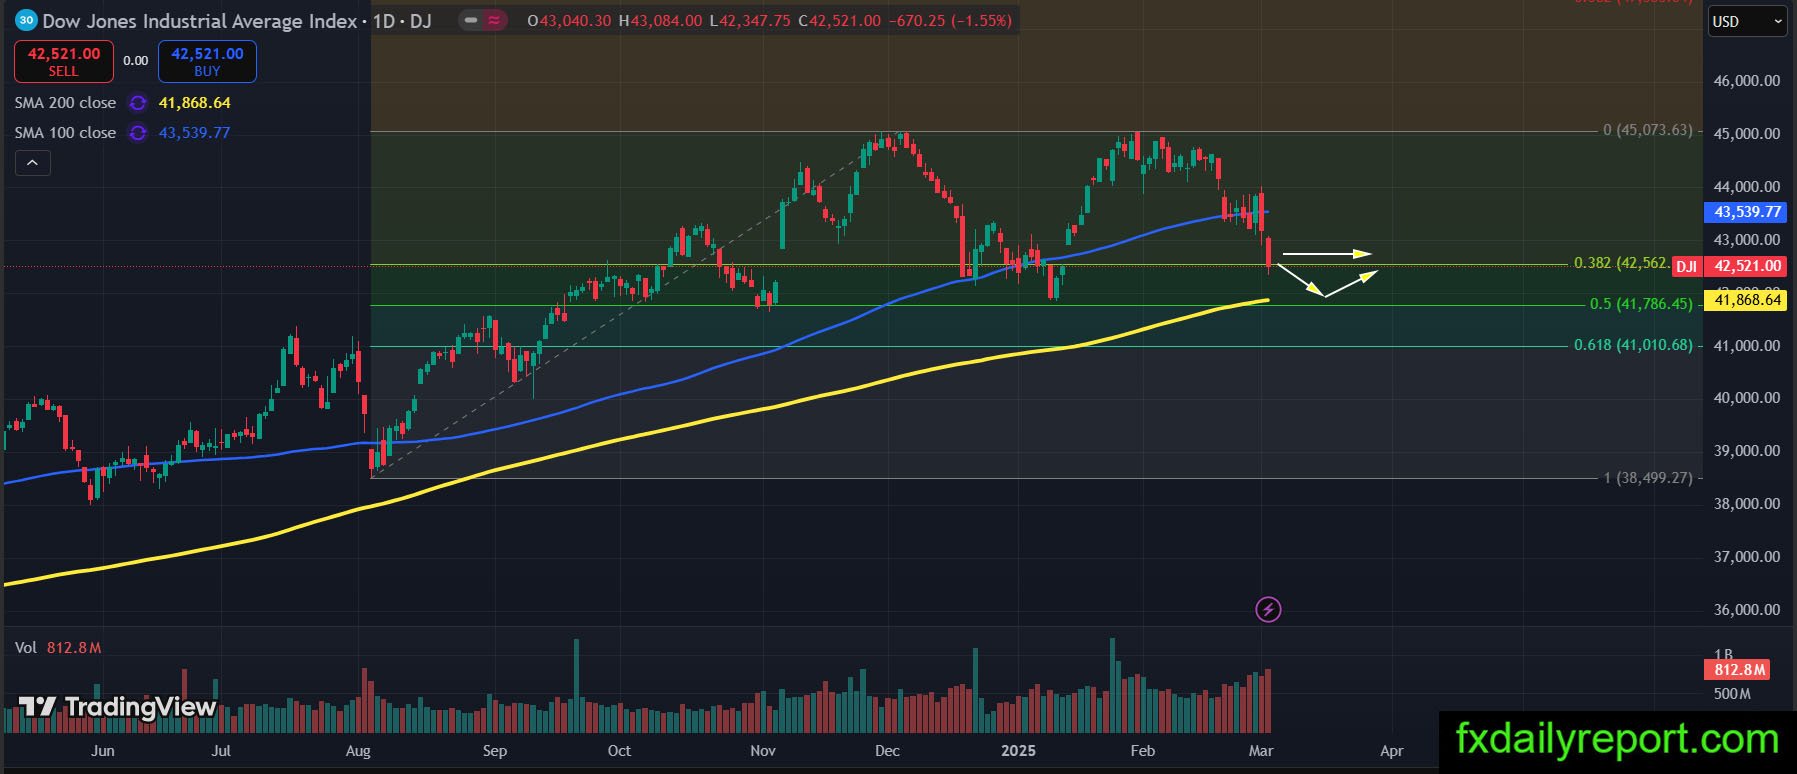Collapse the indicator legend with the chevron
The height and width of the screenshot is (774, 1797).
32,163
